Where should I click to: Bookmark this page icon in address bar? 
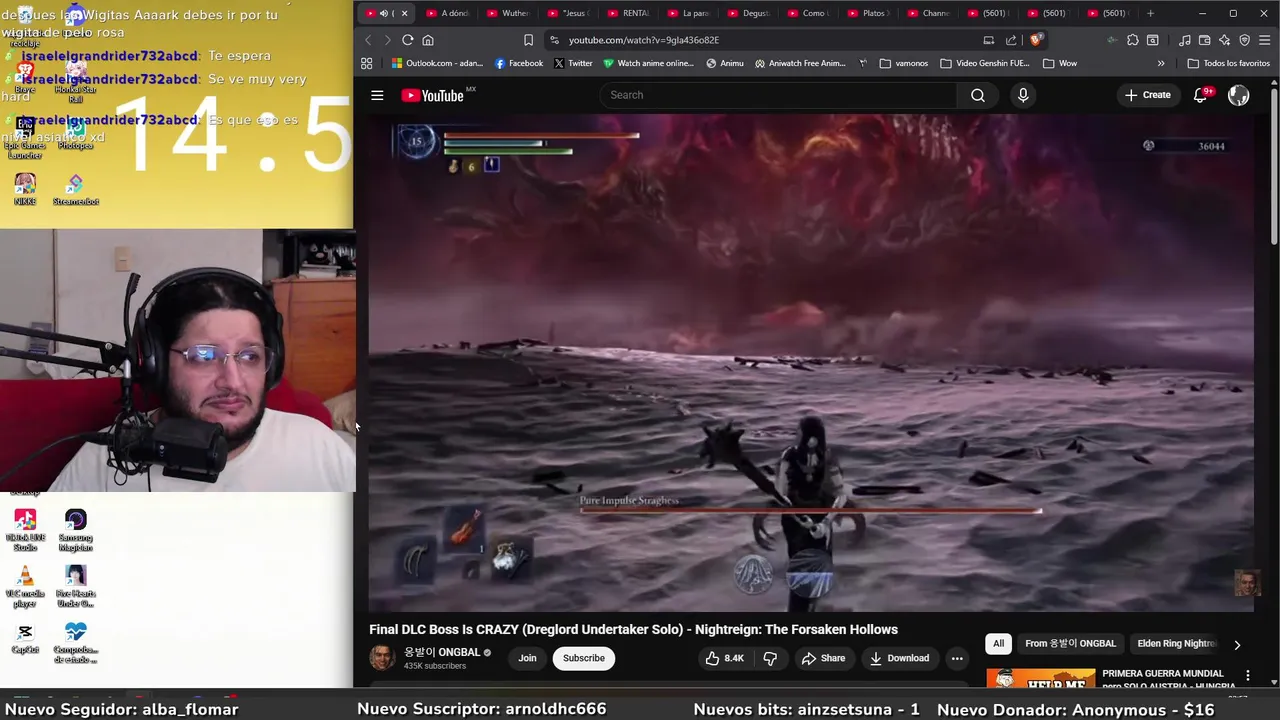pyautogui.click(x=528, y=40)
